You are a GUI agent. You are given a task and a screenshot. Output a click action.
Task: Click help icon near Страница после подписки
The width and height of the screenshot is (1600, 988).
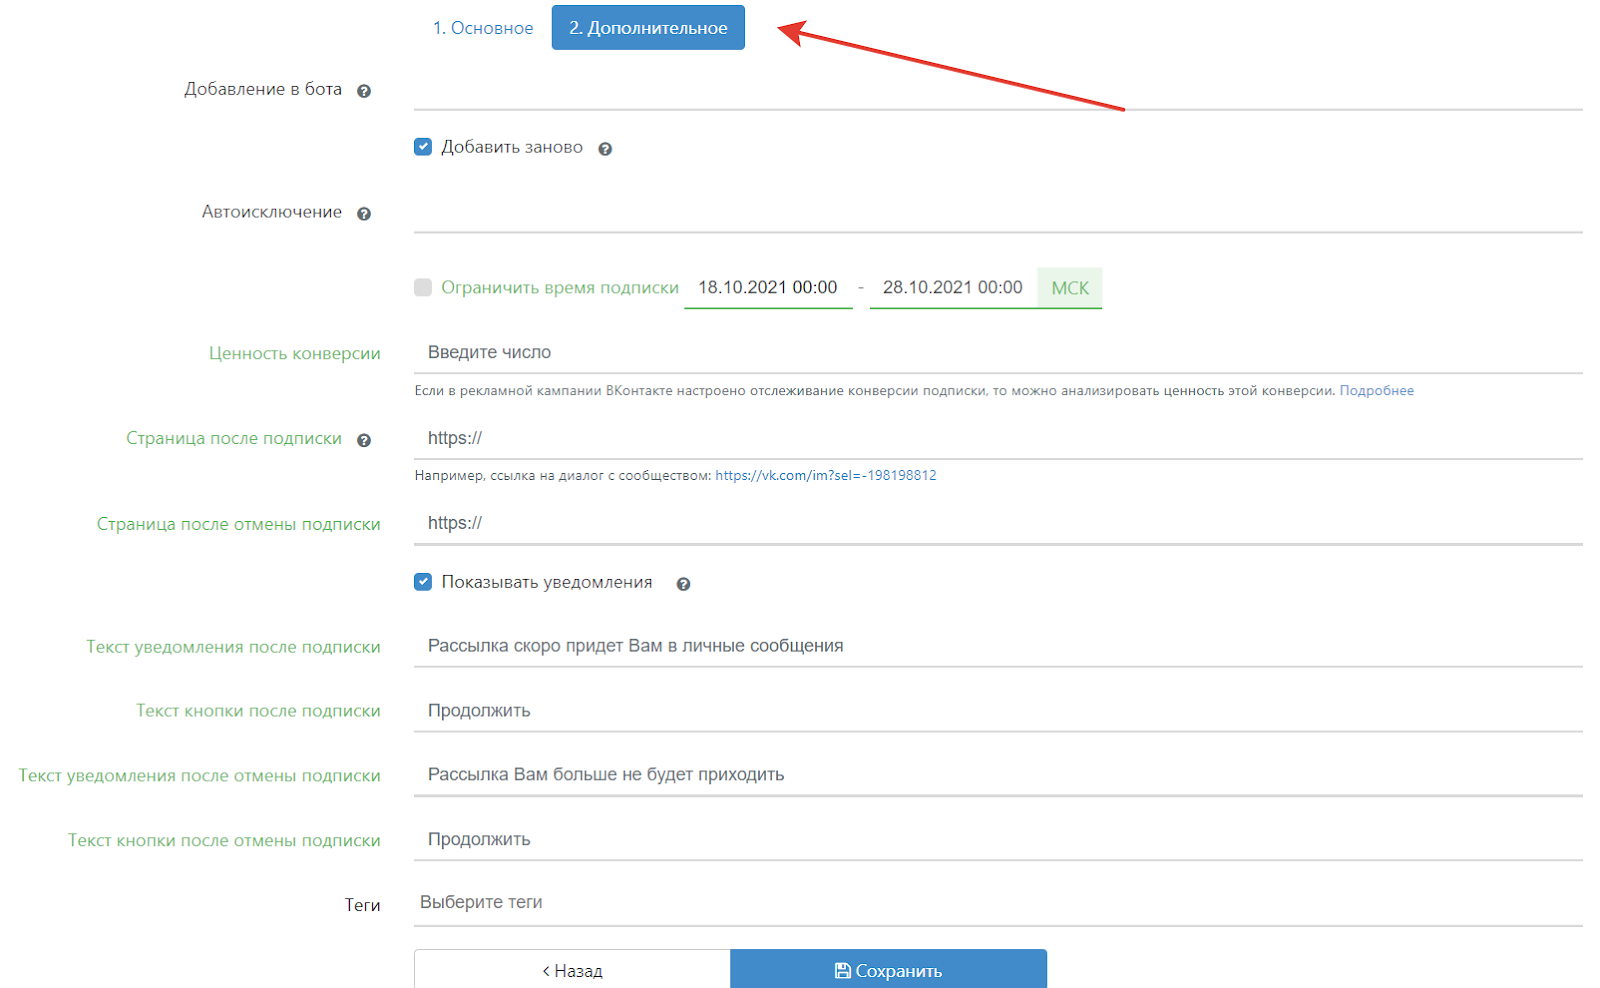coord(364,440)
